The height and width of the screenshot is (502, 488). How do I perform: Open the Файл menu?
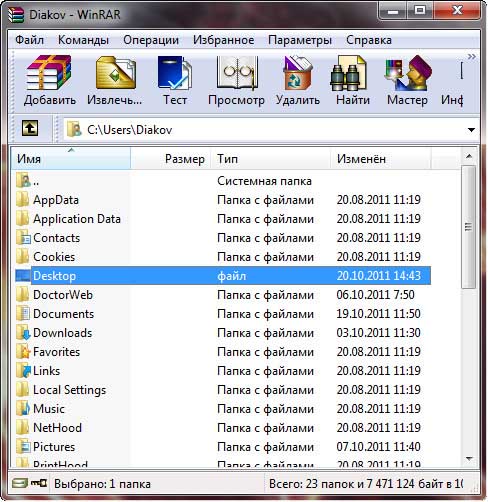point(29,40)
